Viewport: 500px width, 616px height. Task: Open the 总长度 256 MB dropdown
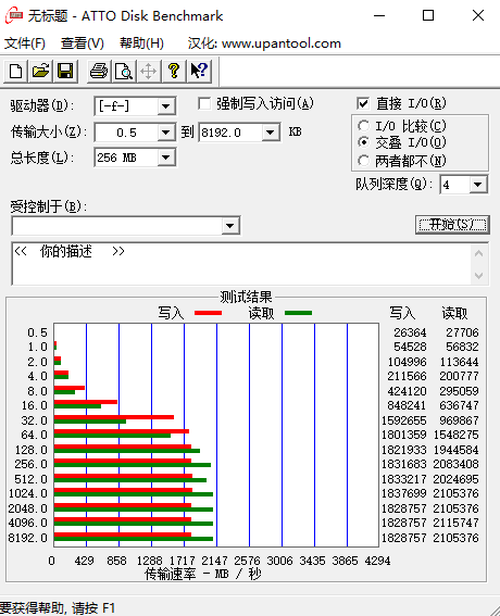pyautogui.click(x=166, y=158)
